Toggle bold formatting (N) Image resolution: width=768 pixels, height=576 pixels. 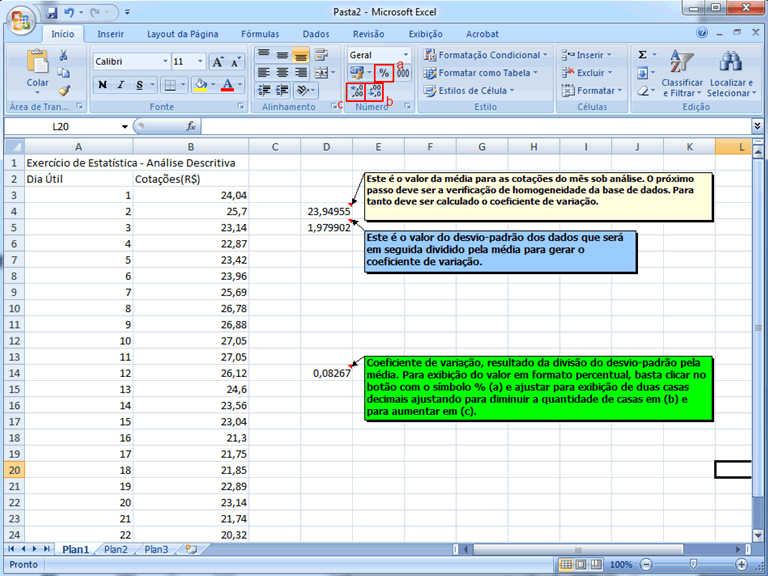point(102,85)
